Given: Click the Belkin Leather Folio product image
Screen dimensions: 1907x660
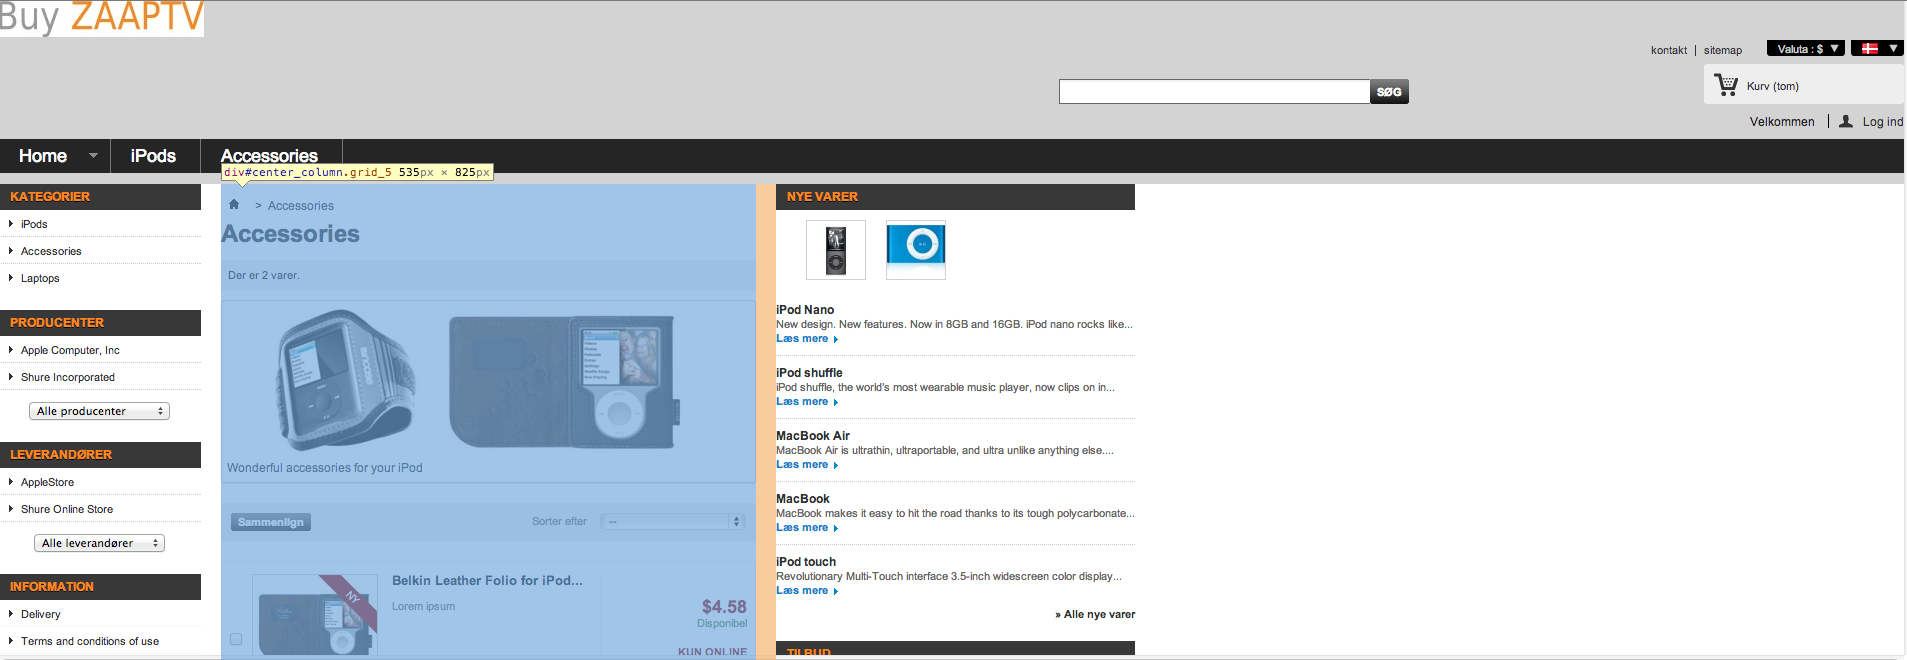Looking at the screenshot, I should tap(315, 615).
